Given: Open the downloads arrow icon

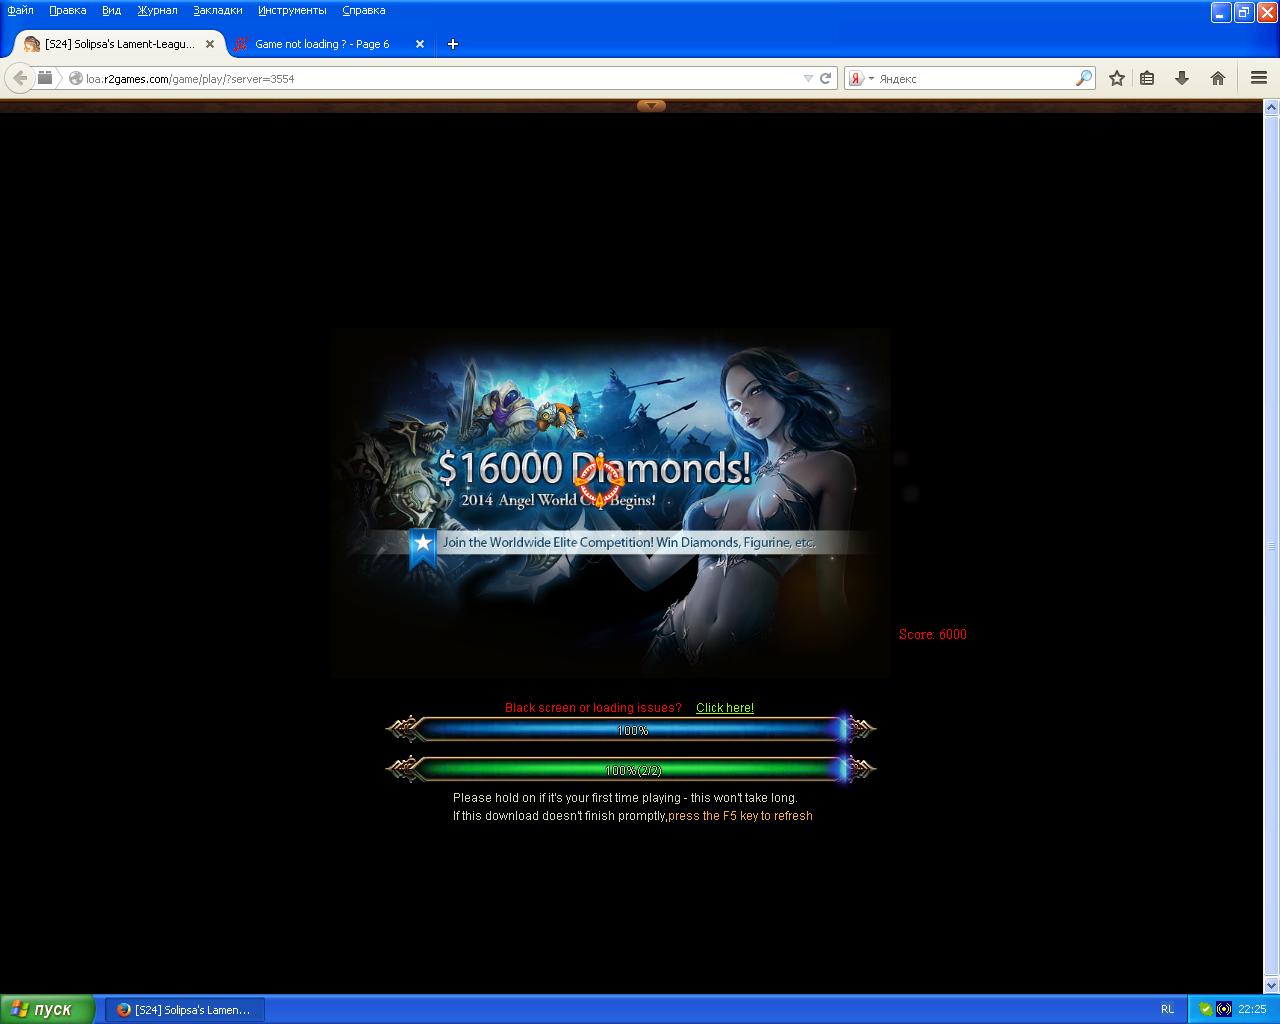Looking at the screenshot, I should (1181, 78).
